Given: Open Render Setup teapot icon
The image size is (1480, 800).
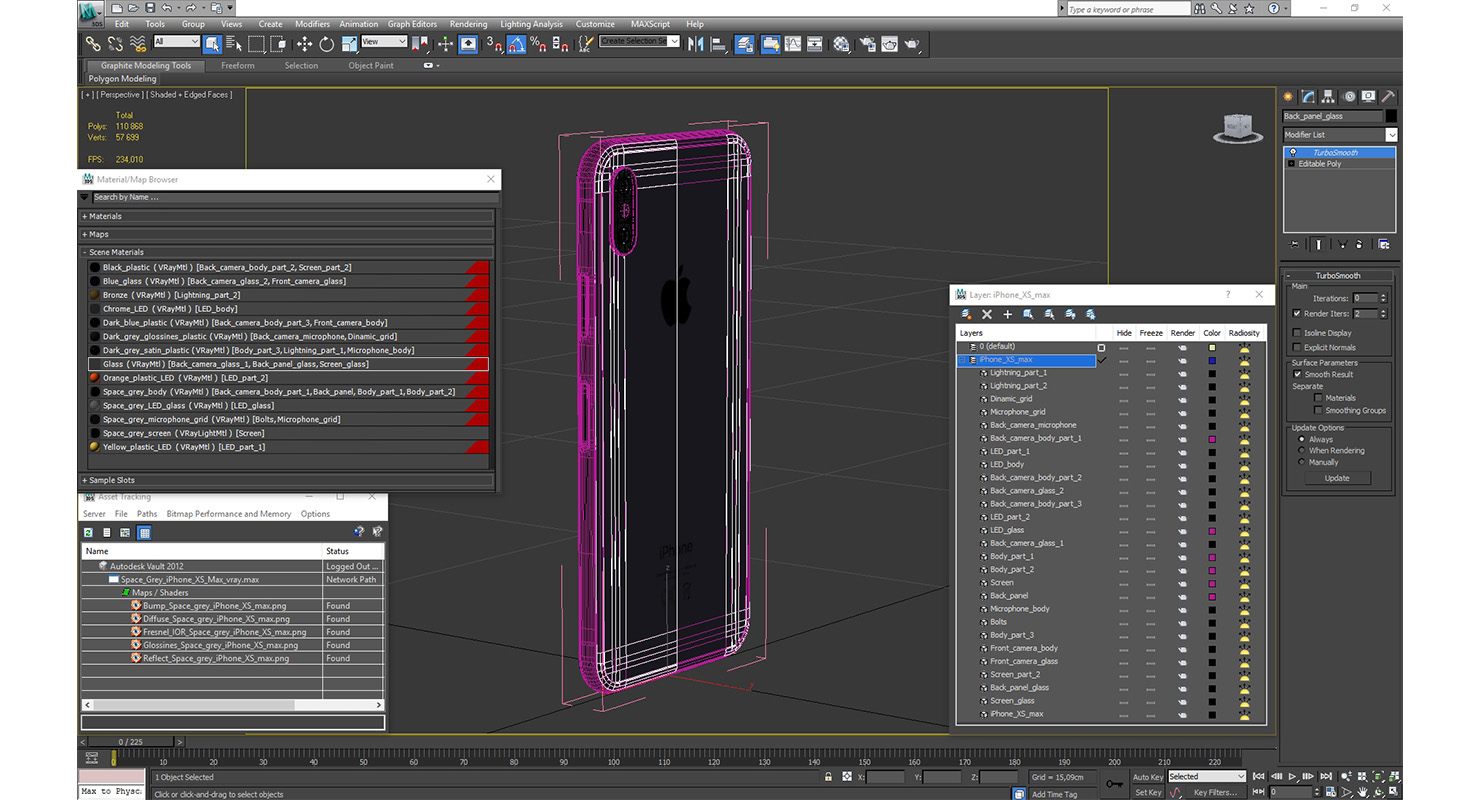Looking at the screenshot, I should [x=866, y=43].
